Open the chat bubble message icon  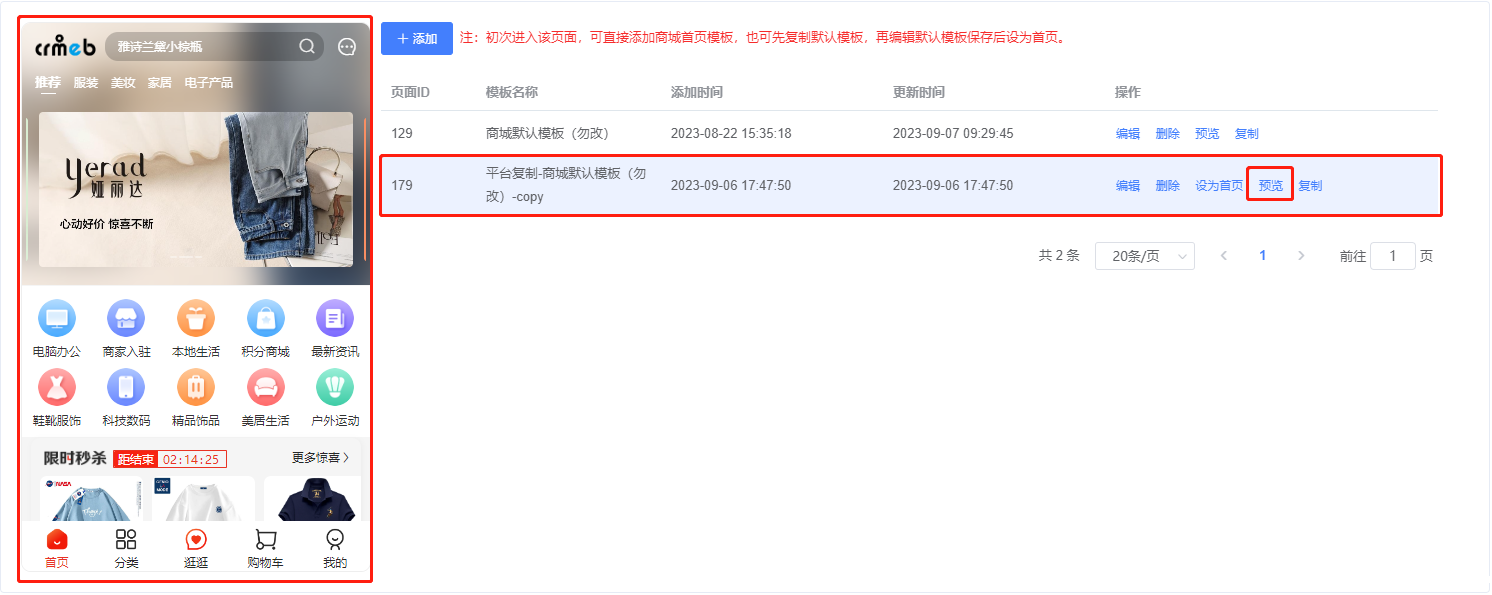click(347, 47)
